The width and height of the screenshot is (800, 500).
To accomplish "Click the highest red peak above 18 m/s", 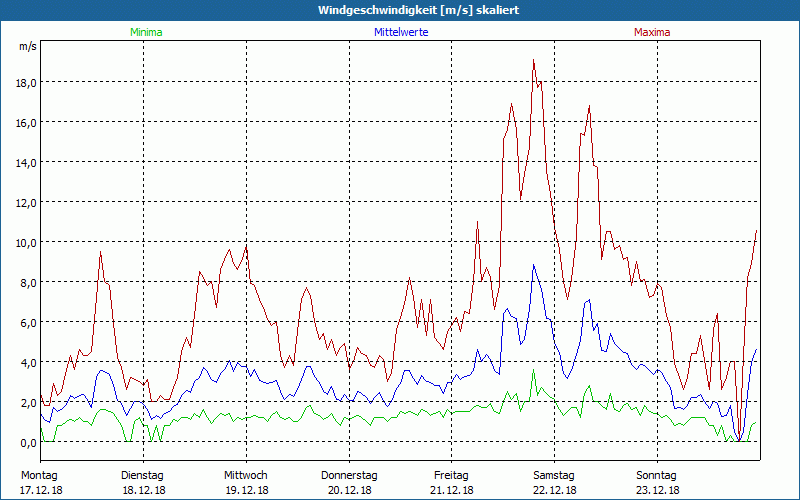I will tap(534, 61).
